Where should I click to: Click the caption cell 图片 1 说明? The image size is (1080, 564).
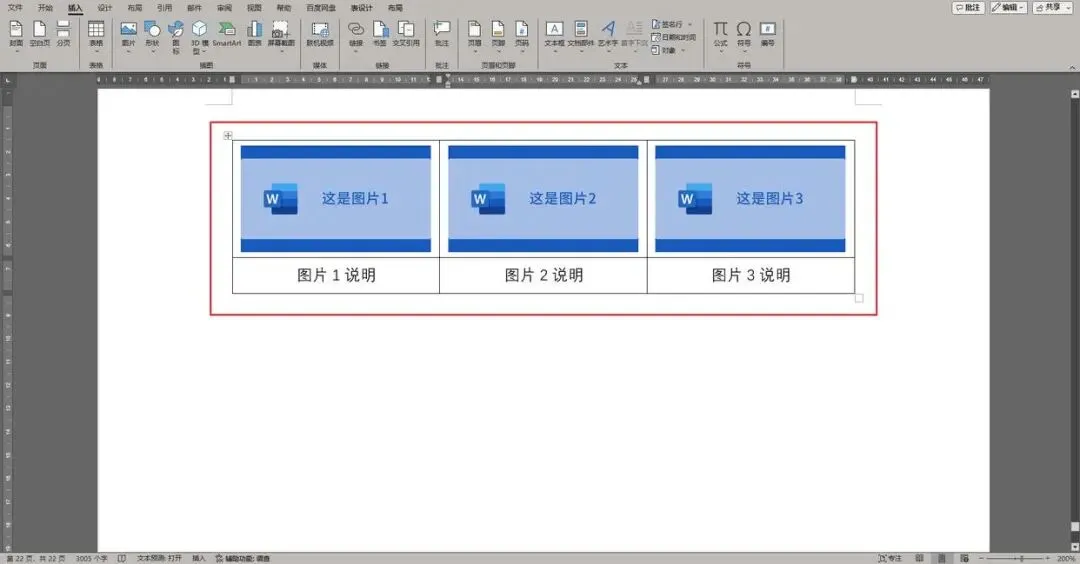pos(336,275)
